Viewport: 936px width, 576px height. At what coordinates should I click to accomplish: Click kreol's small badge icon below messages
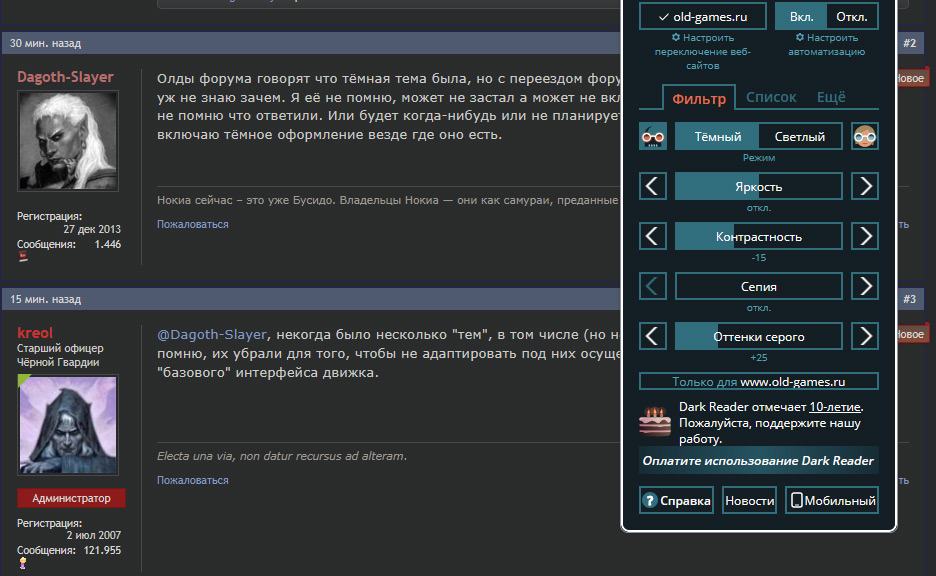click(x=23, y=563)
